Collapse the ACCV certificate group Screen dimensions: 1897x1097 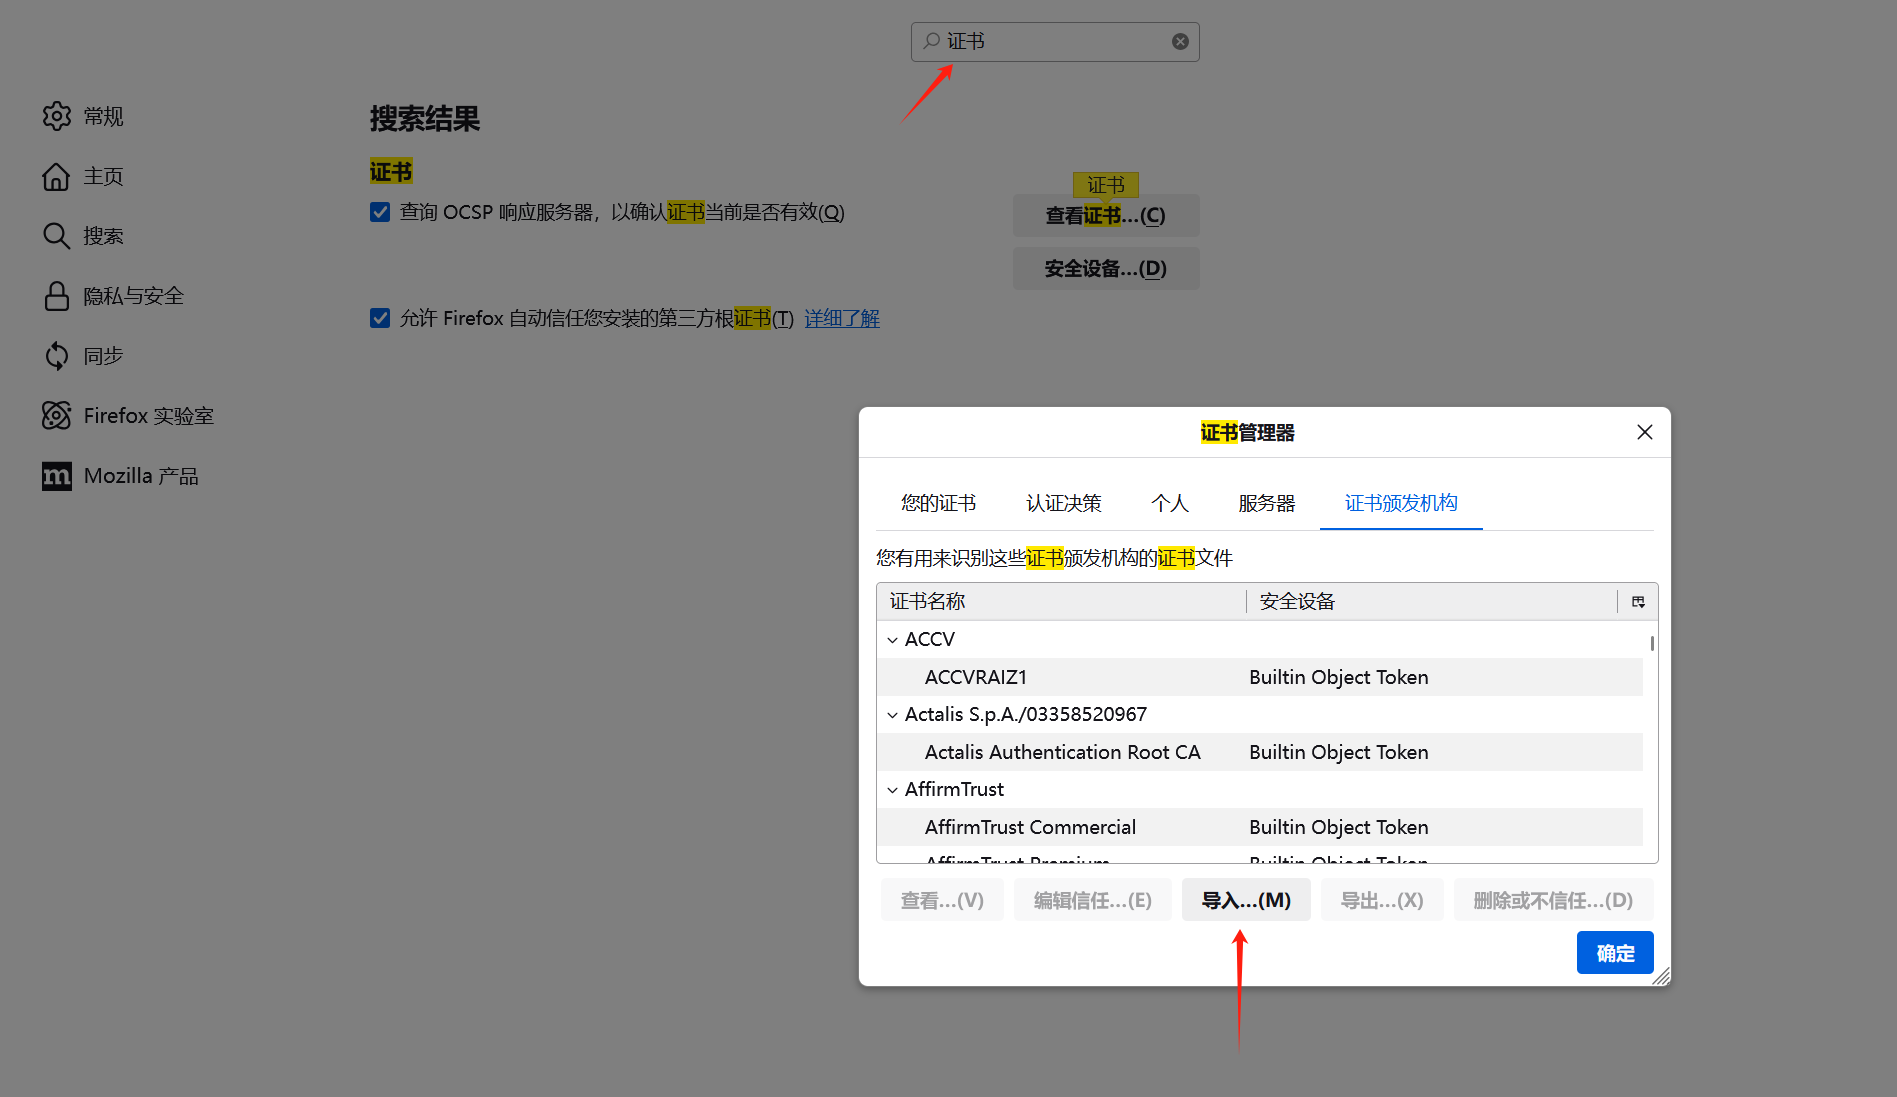click(892, 639)
